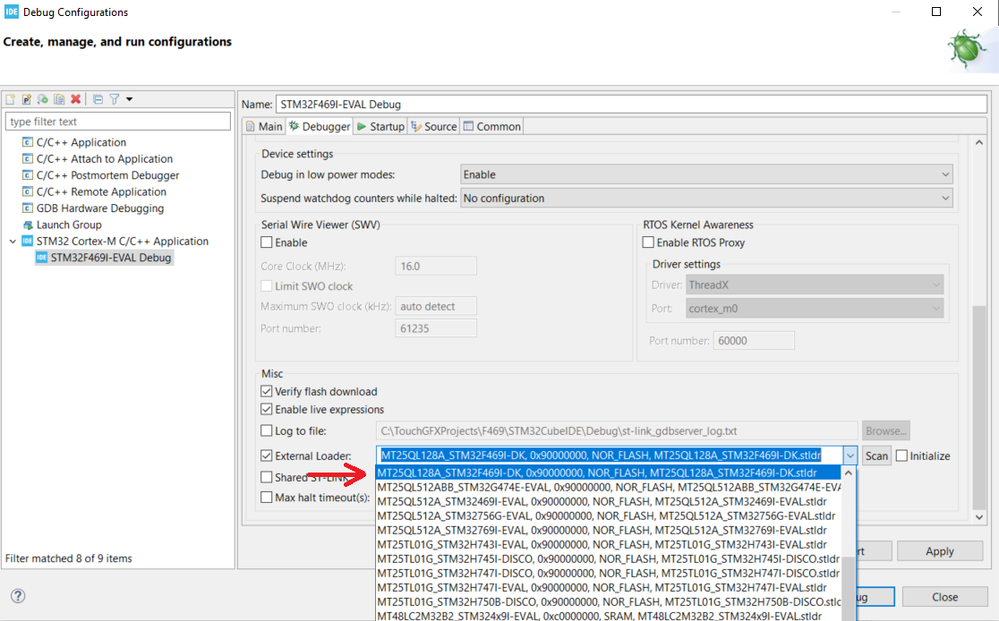Open the help question mark icon

coord(18,596)
